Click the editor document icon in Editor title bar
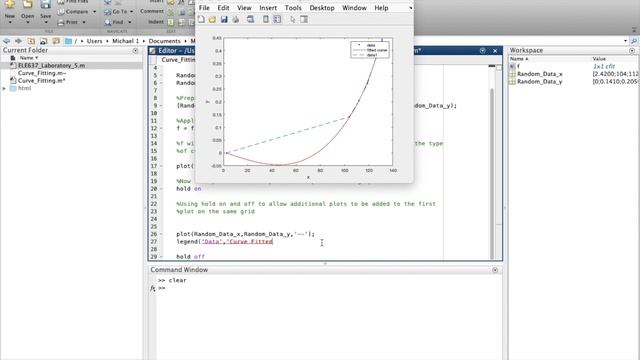Image resolution: width=640 pixels, height=360 pixels. pos(153,51)
